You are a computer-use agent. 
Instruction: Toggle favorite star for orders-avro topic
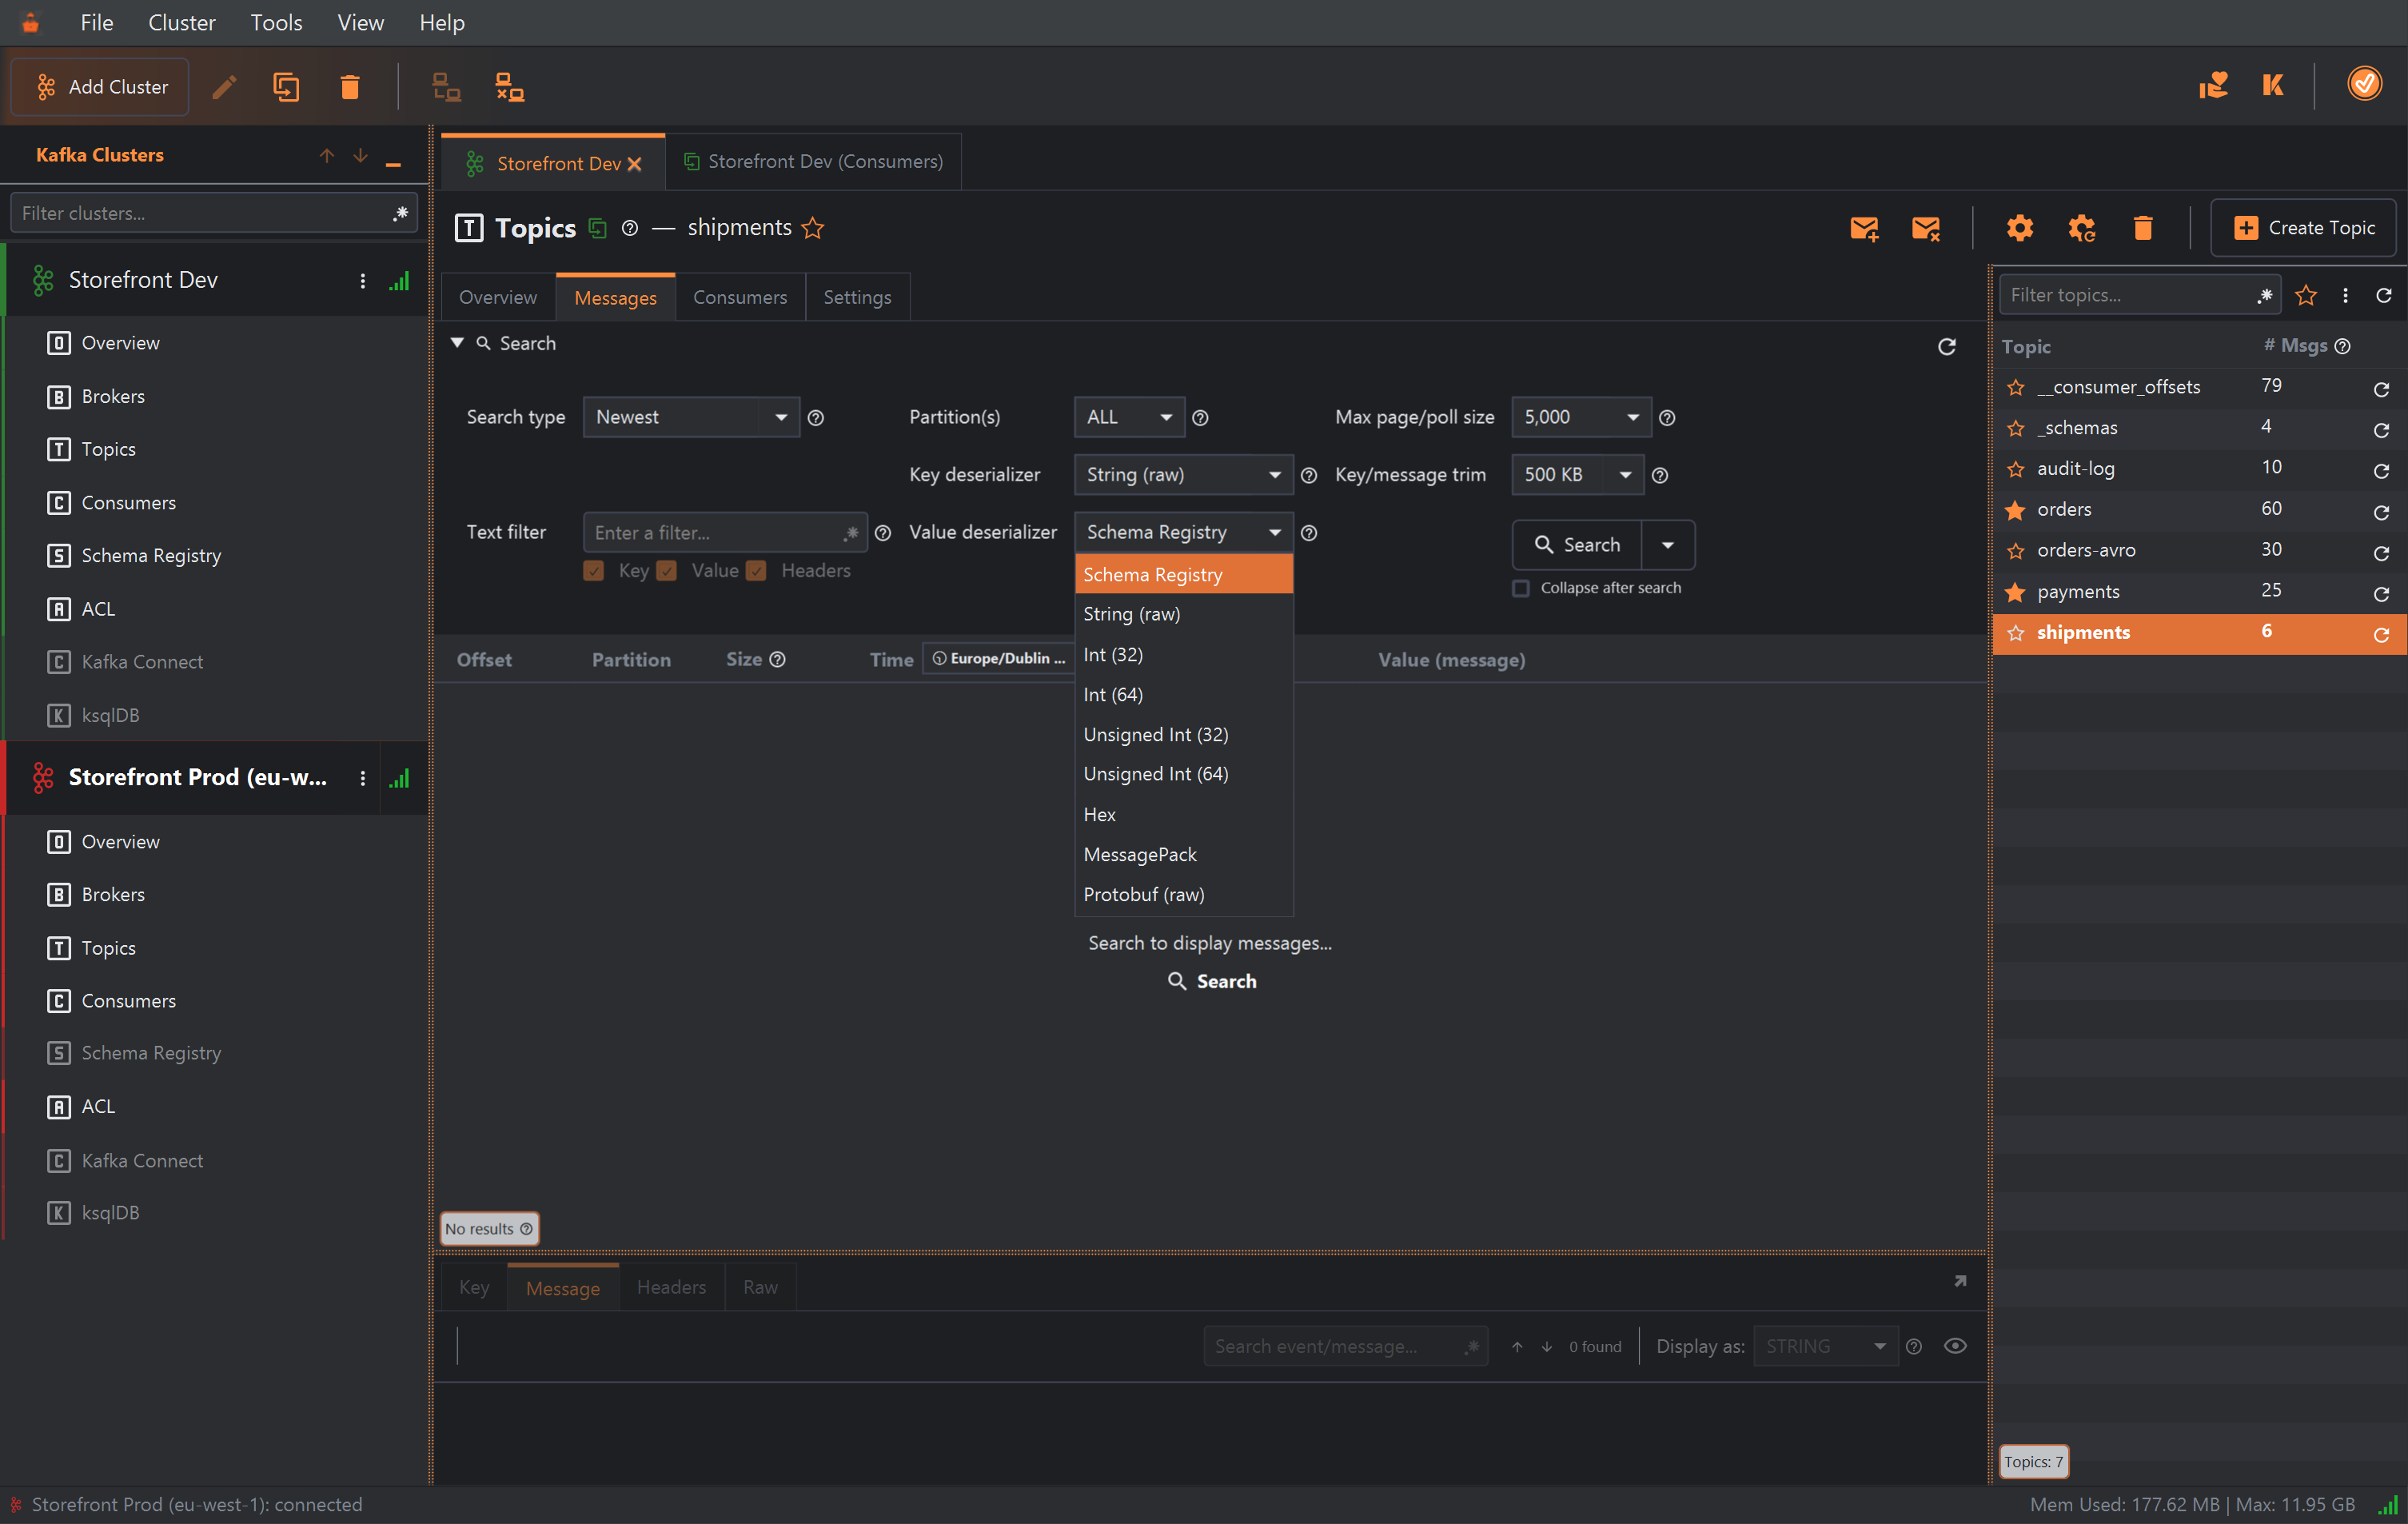click(x=2016, y=551)
